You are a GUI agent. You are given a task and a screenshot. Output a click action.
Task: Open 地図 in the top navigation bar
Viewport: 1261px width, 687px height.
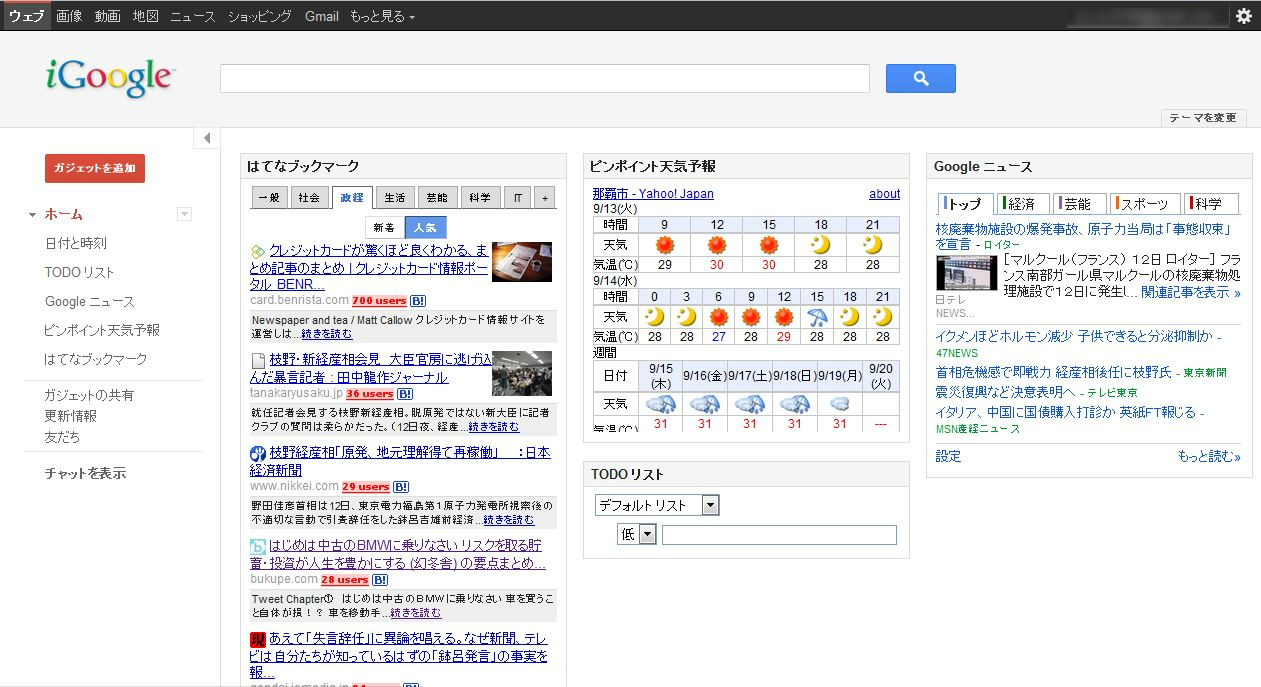point(146,16)
